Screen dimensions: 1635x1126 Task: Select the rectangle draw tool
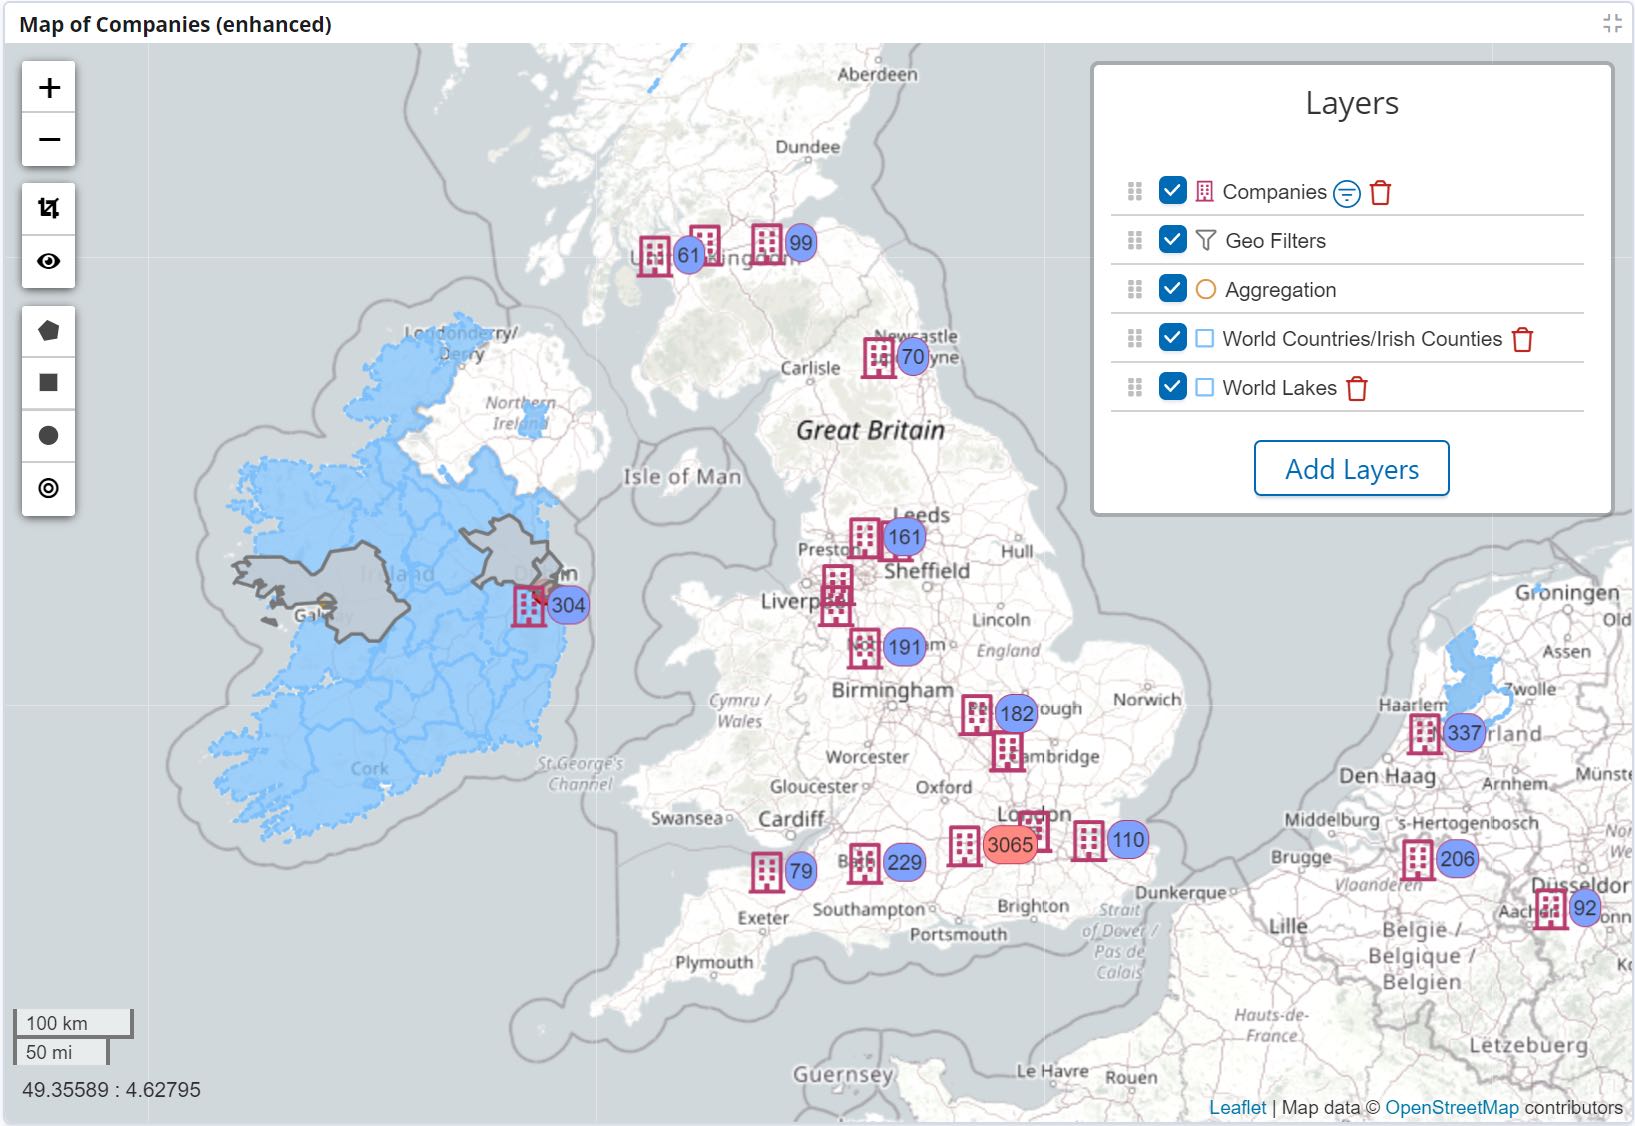coord(49,383)
